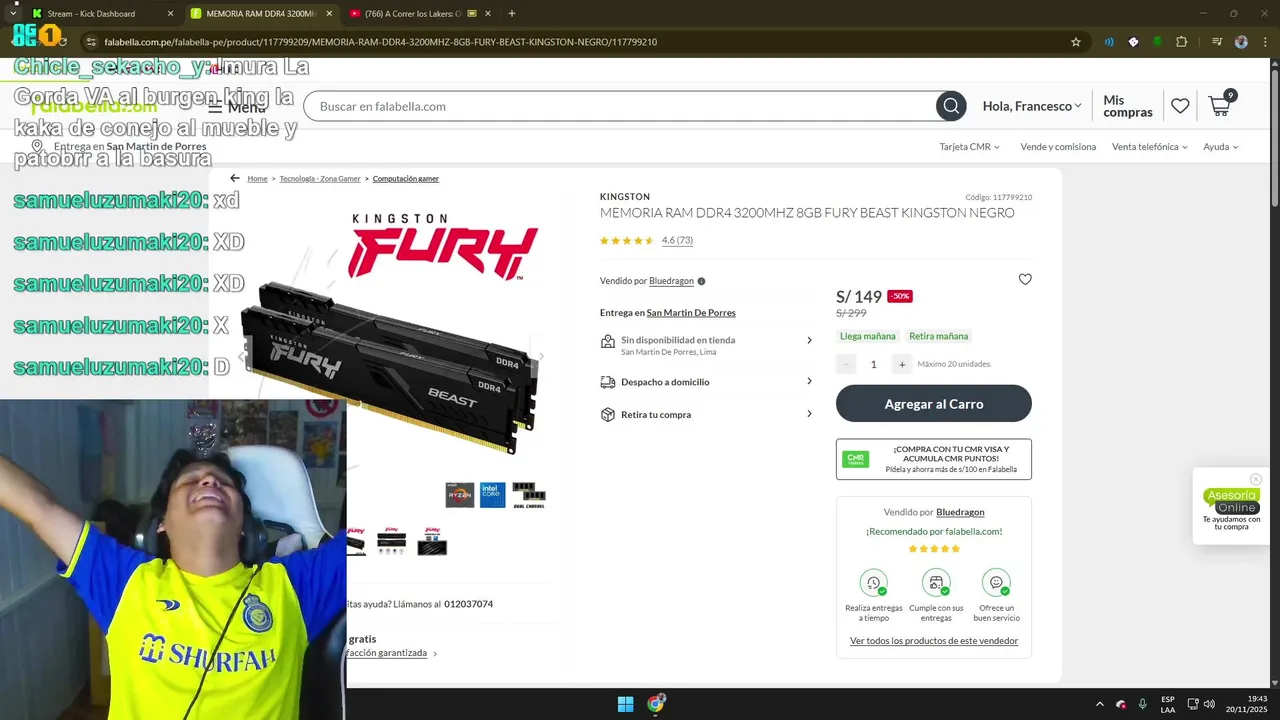Open browser extensions puzzle icon
Screen dimensions: 1280x720
1182,42
